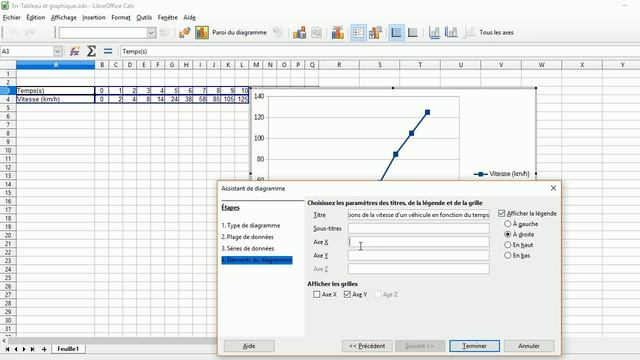Screen dimensions: 640x360
Task: Click the 3D view icon
Action: [278, 33]
